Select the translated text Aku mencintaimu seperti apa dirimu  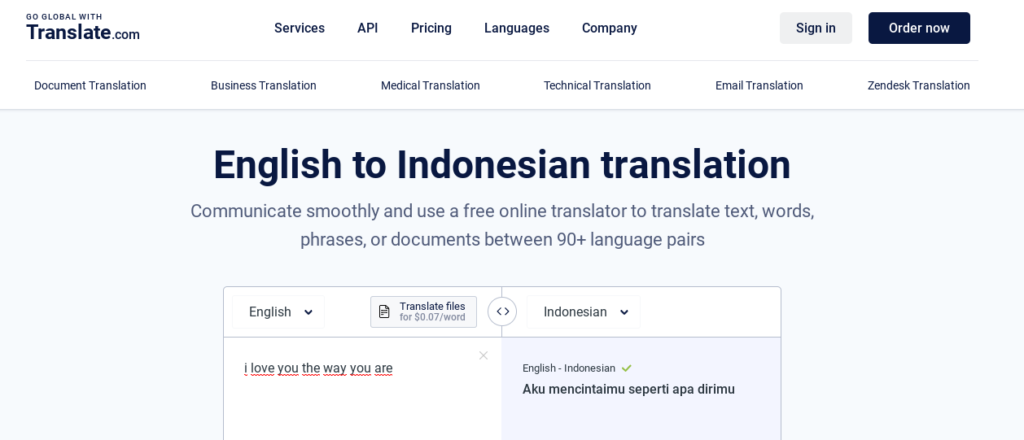point(628,389)
